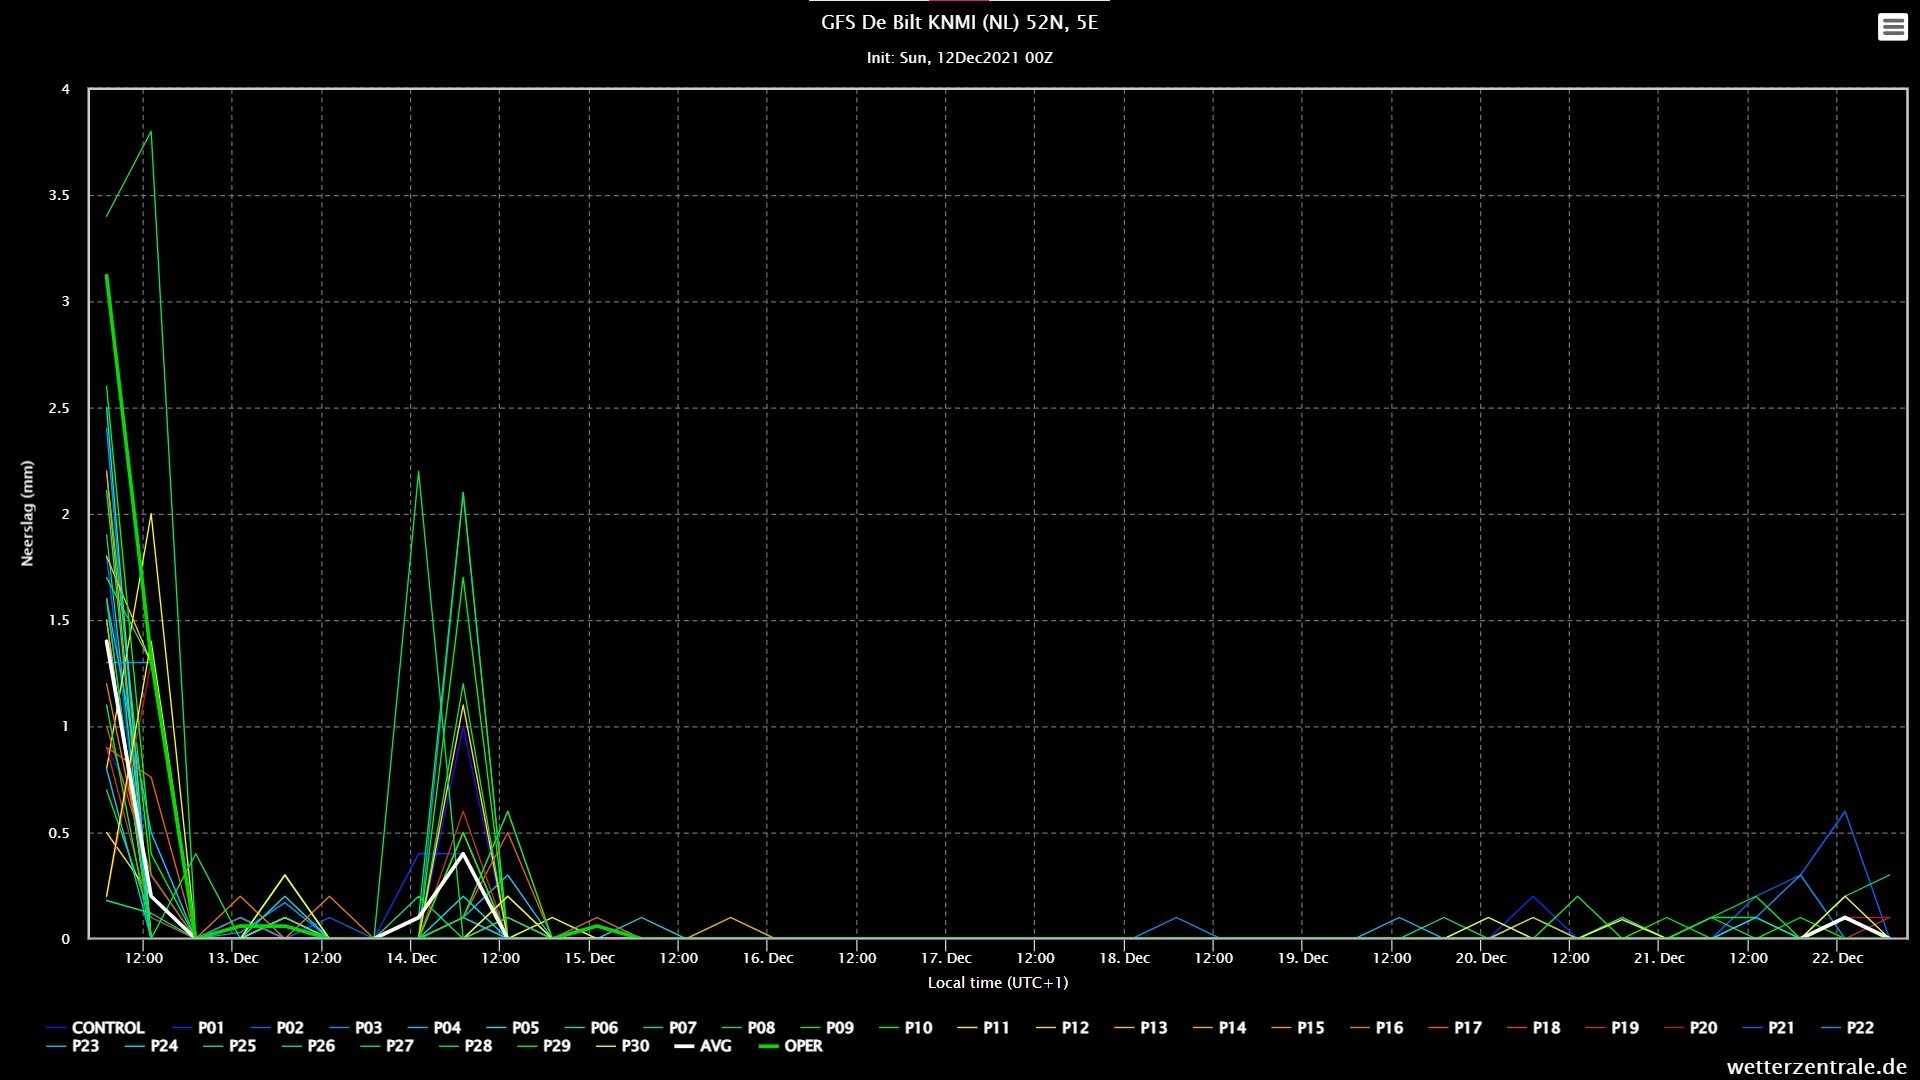Toggle legend entry P30

[x=623, y=1046]
